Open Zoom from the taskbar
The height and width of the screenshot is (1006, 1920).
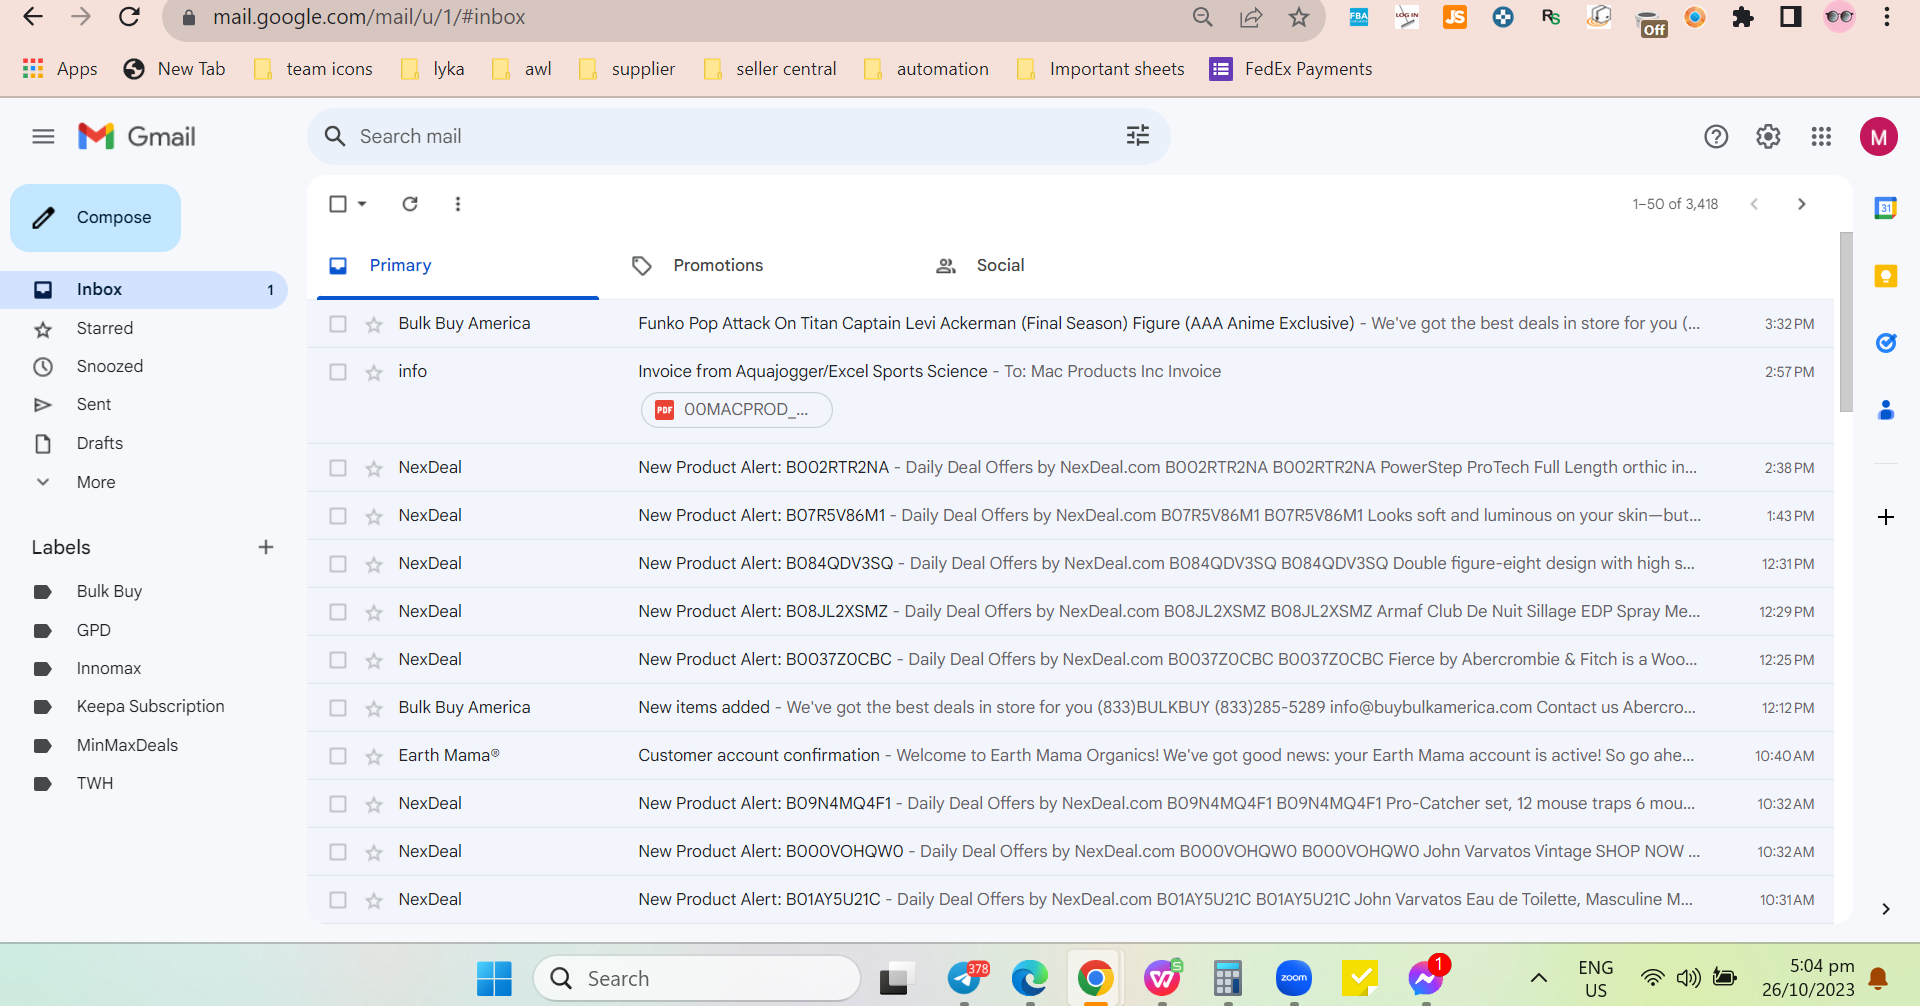click(x=1294, y=978)
